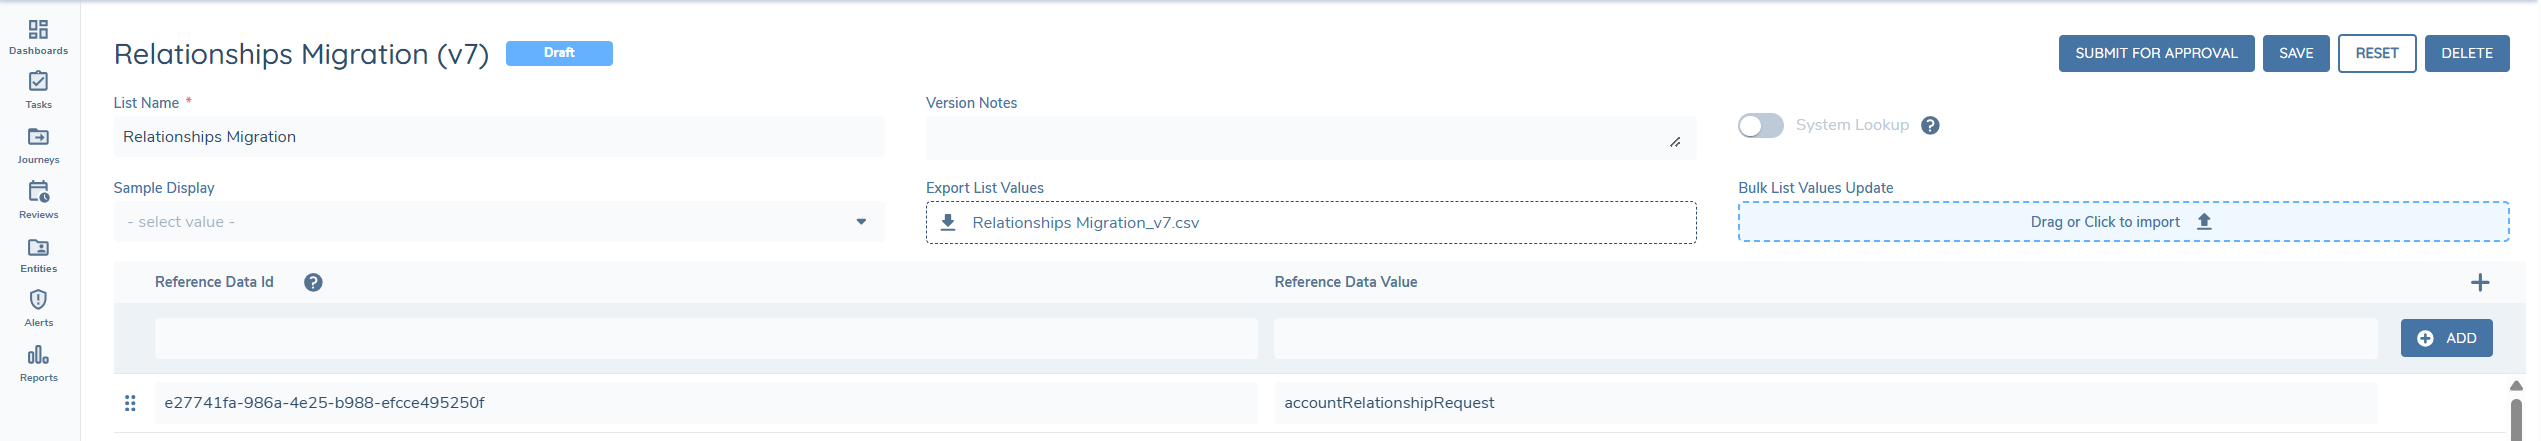The width and height of the screenshot is (2541, 441).
Task: Go to Tasks in the sidebar
Action: point(38,89)
